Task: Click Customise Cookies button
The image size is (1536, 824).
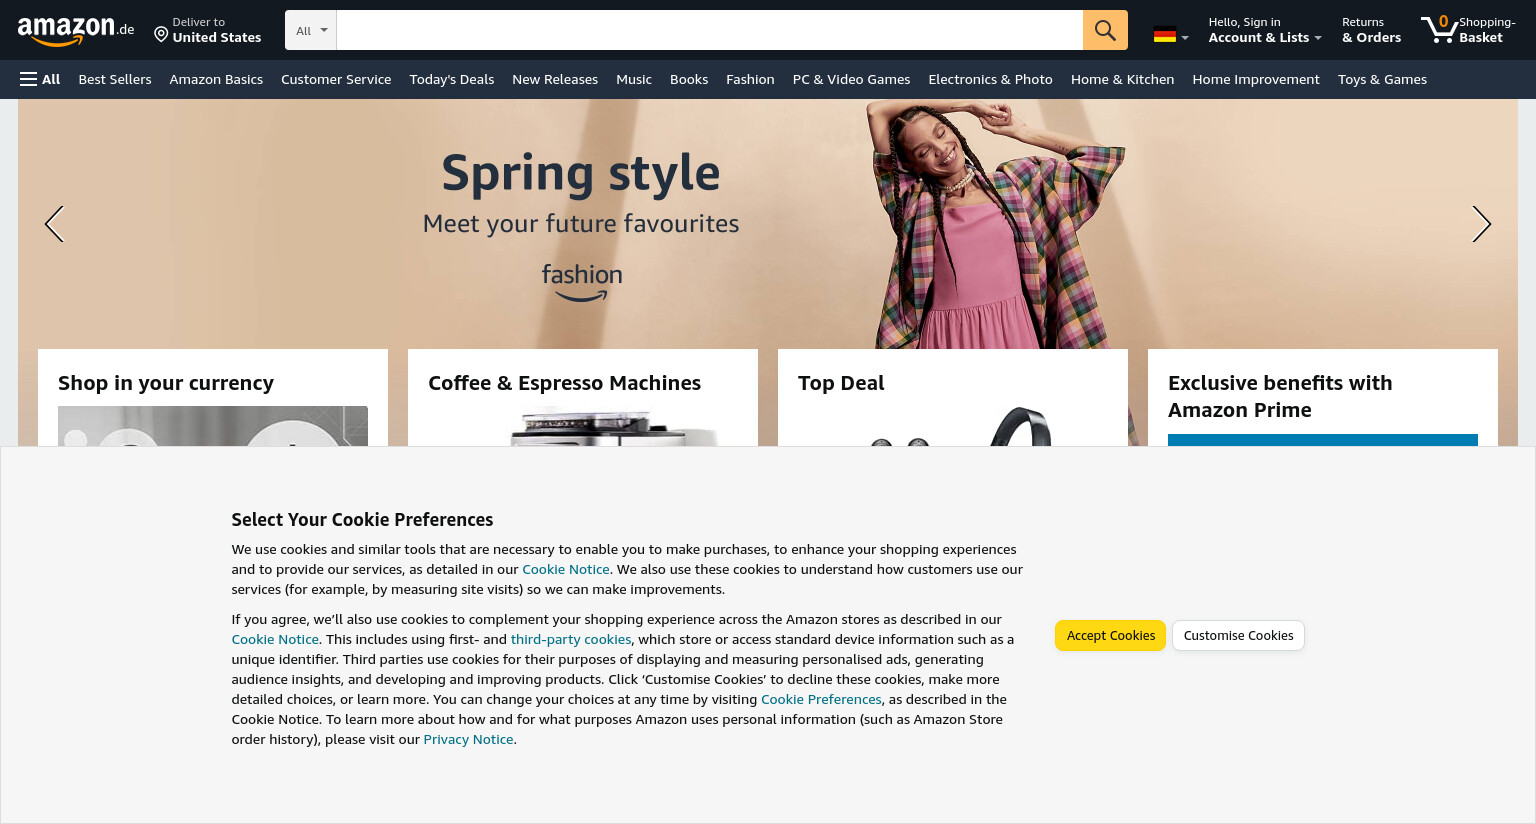Action: (x=1238, y=635)
